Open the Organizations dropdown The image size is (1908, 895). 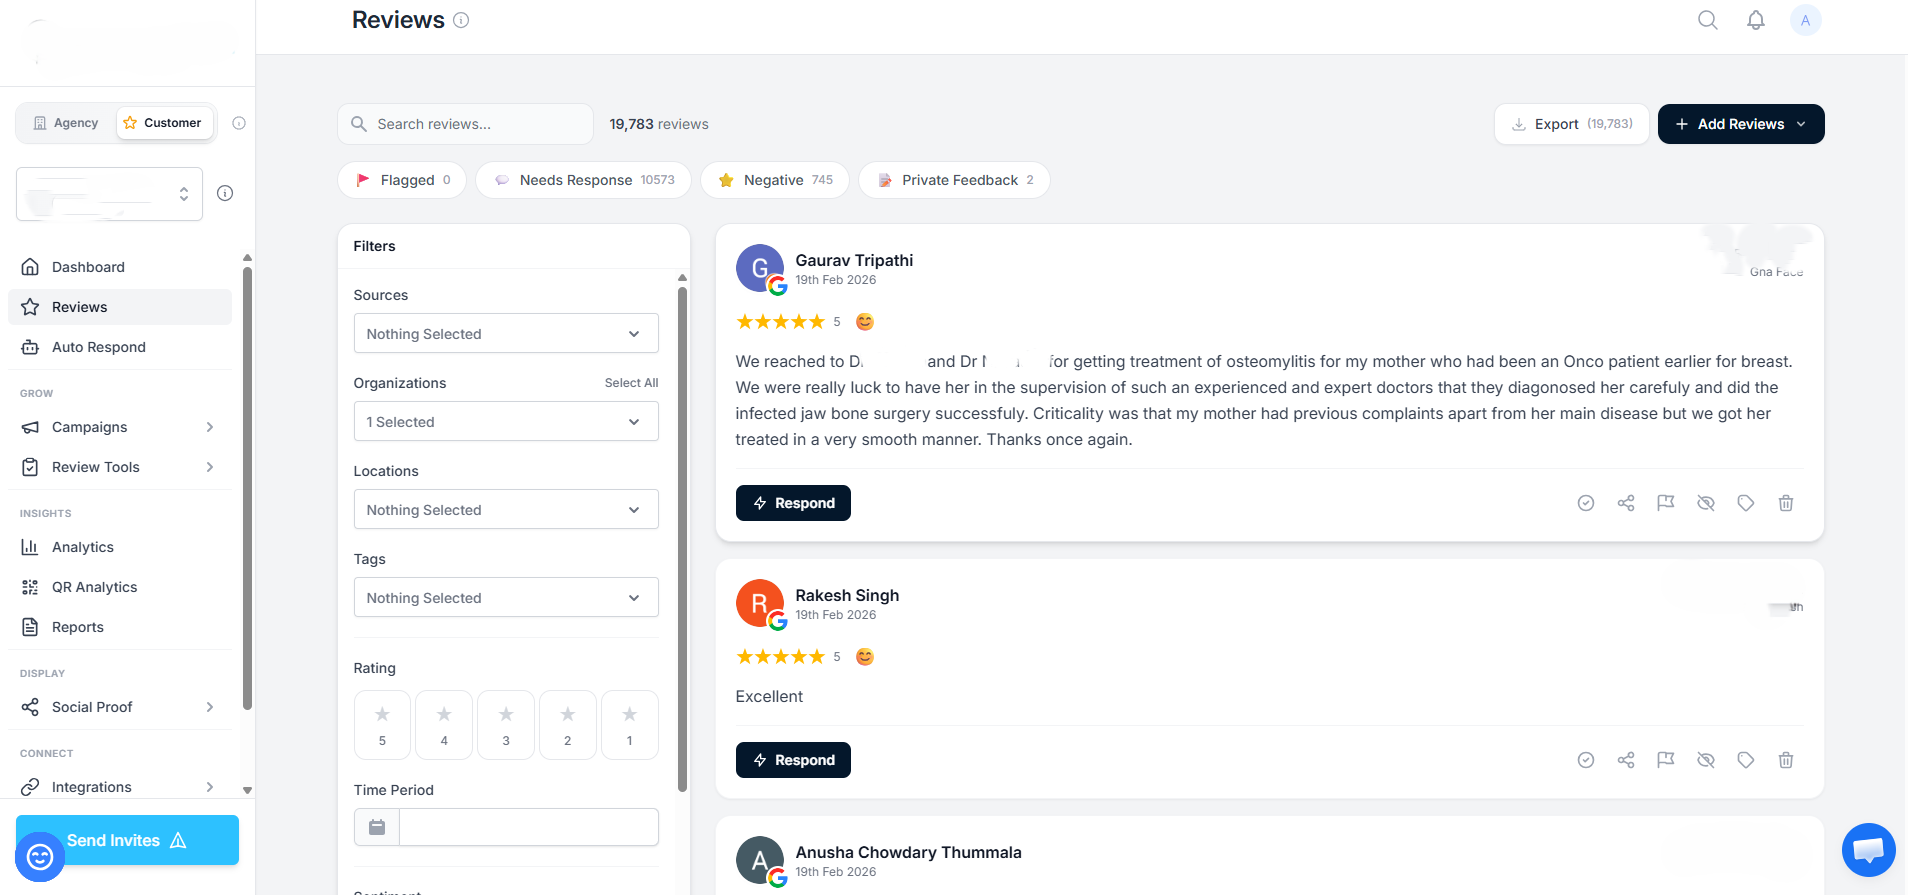(506, 421)
